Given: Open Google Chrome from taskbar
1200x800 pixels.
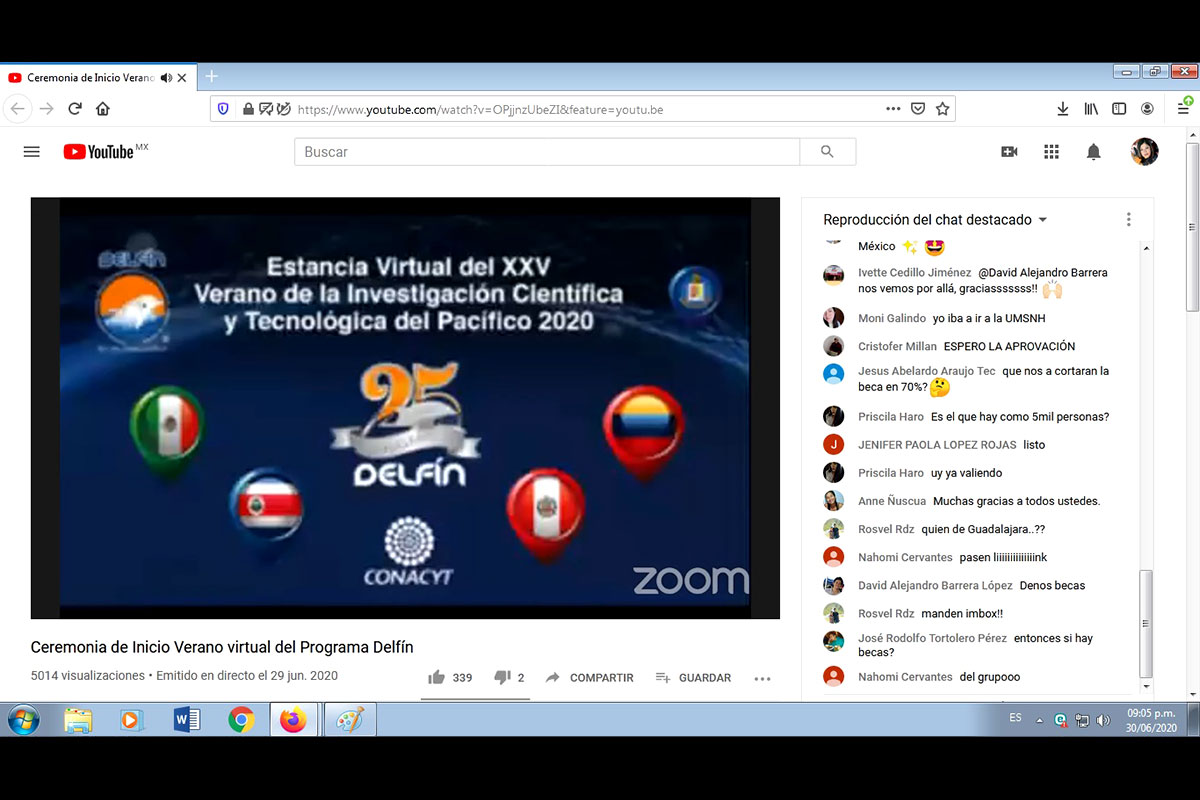Looking at the screenshot, I should 241,720.
